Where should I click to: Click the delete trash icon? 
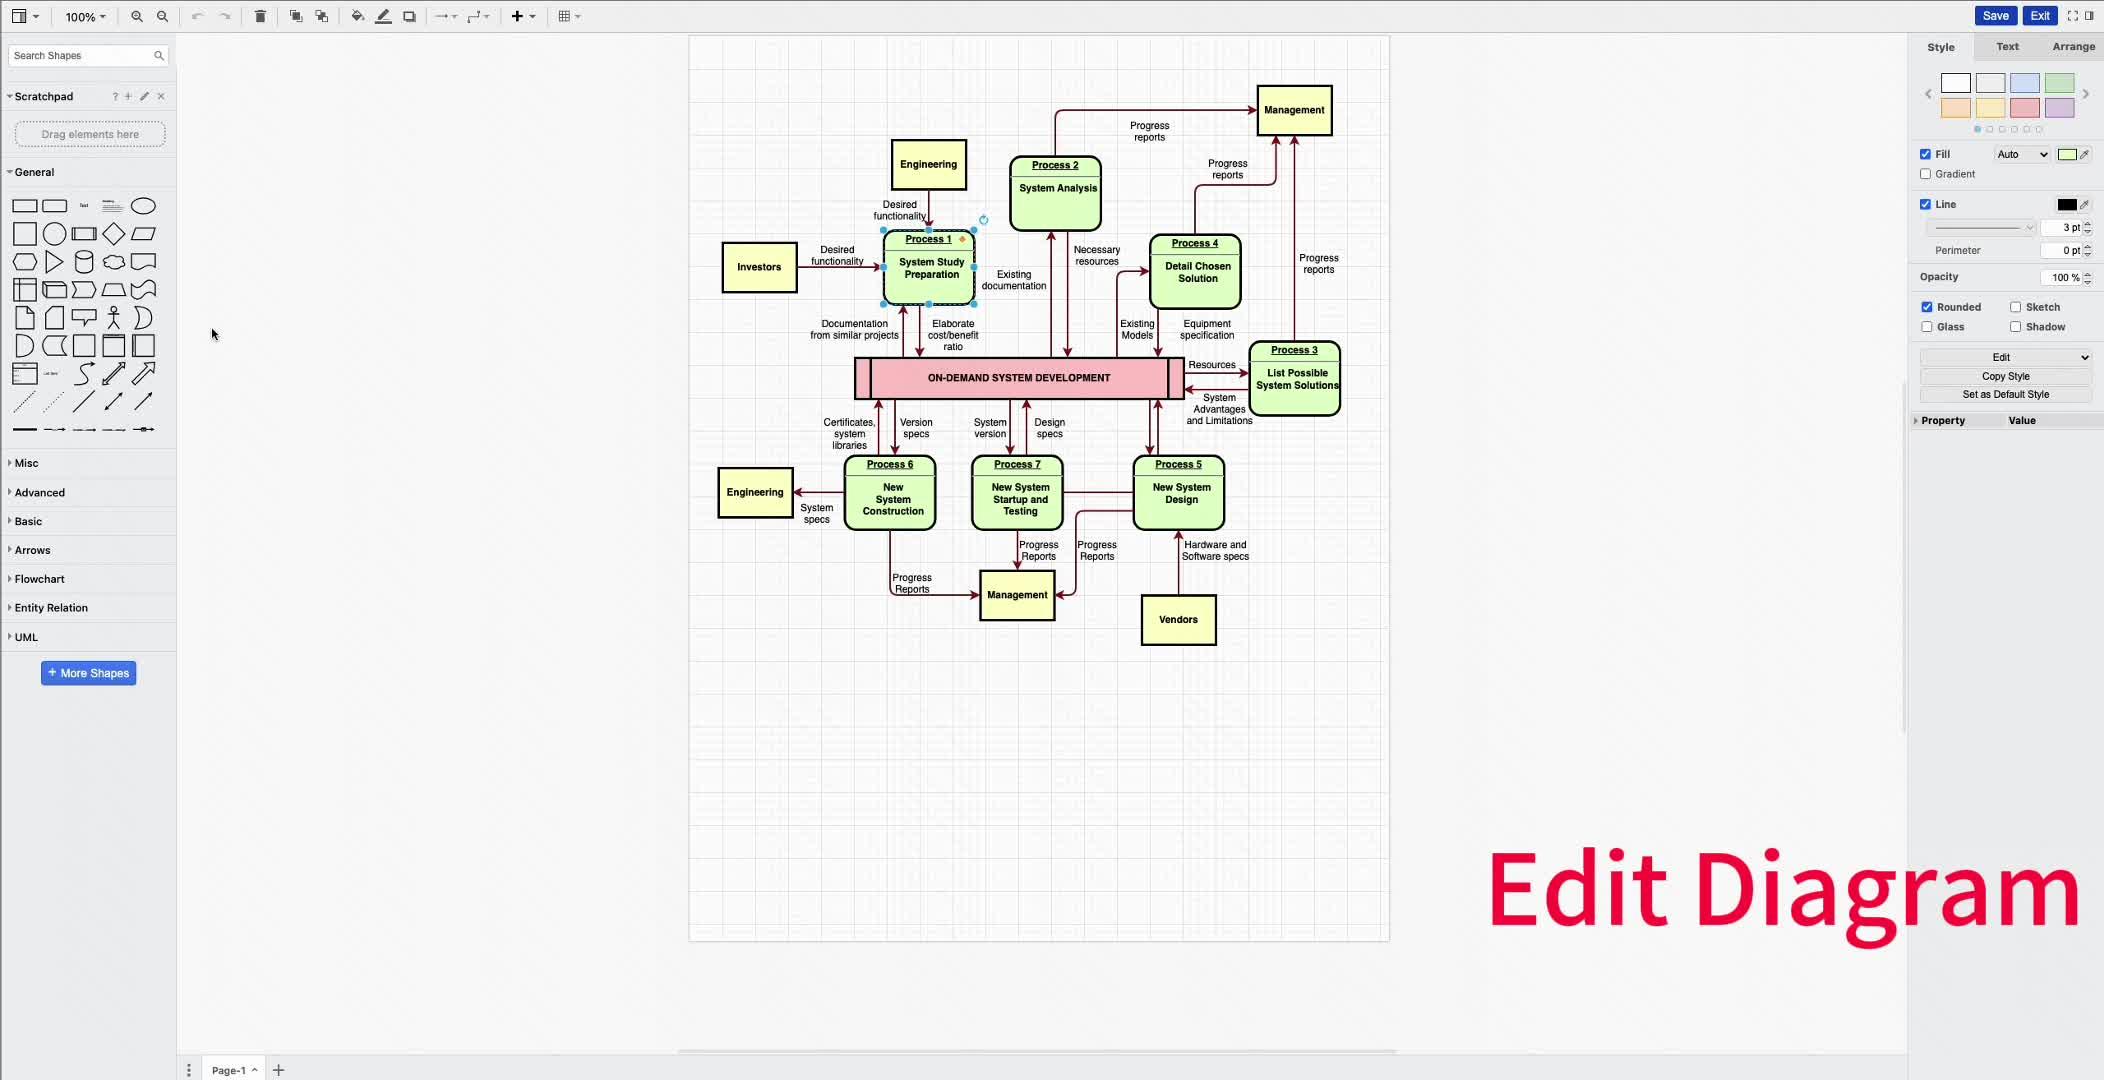(260, 16)
